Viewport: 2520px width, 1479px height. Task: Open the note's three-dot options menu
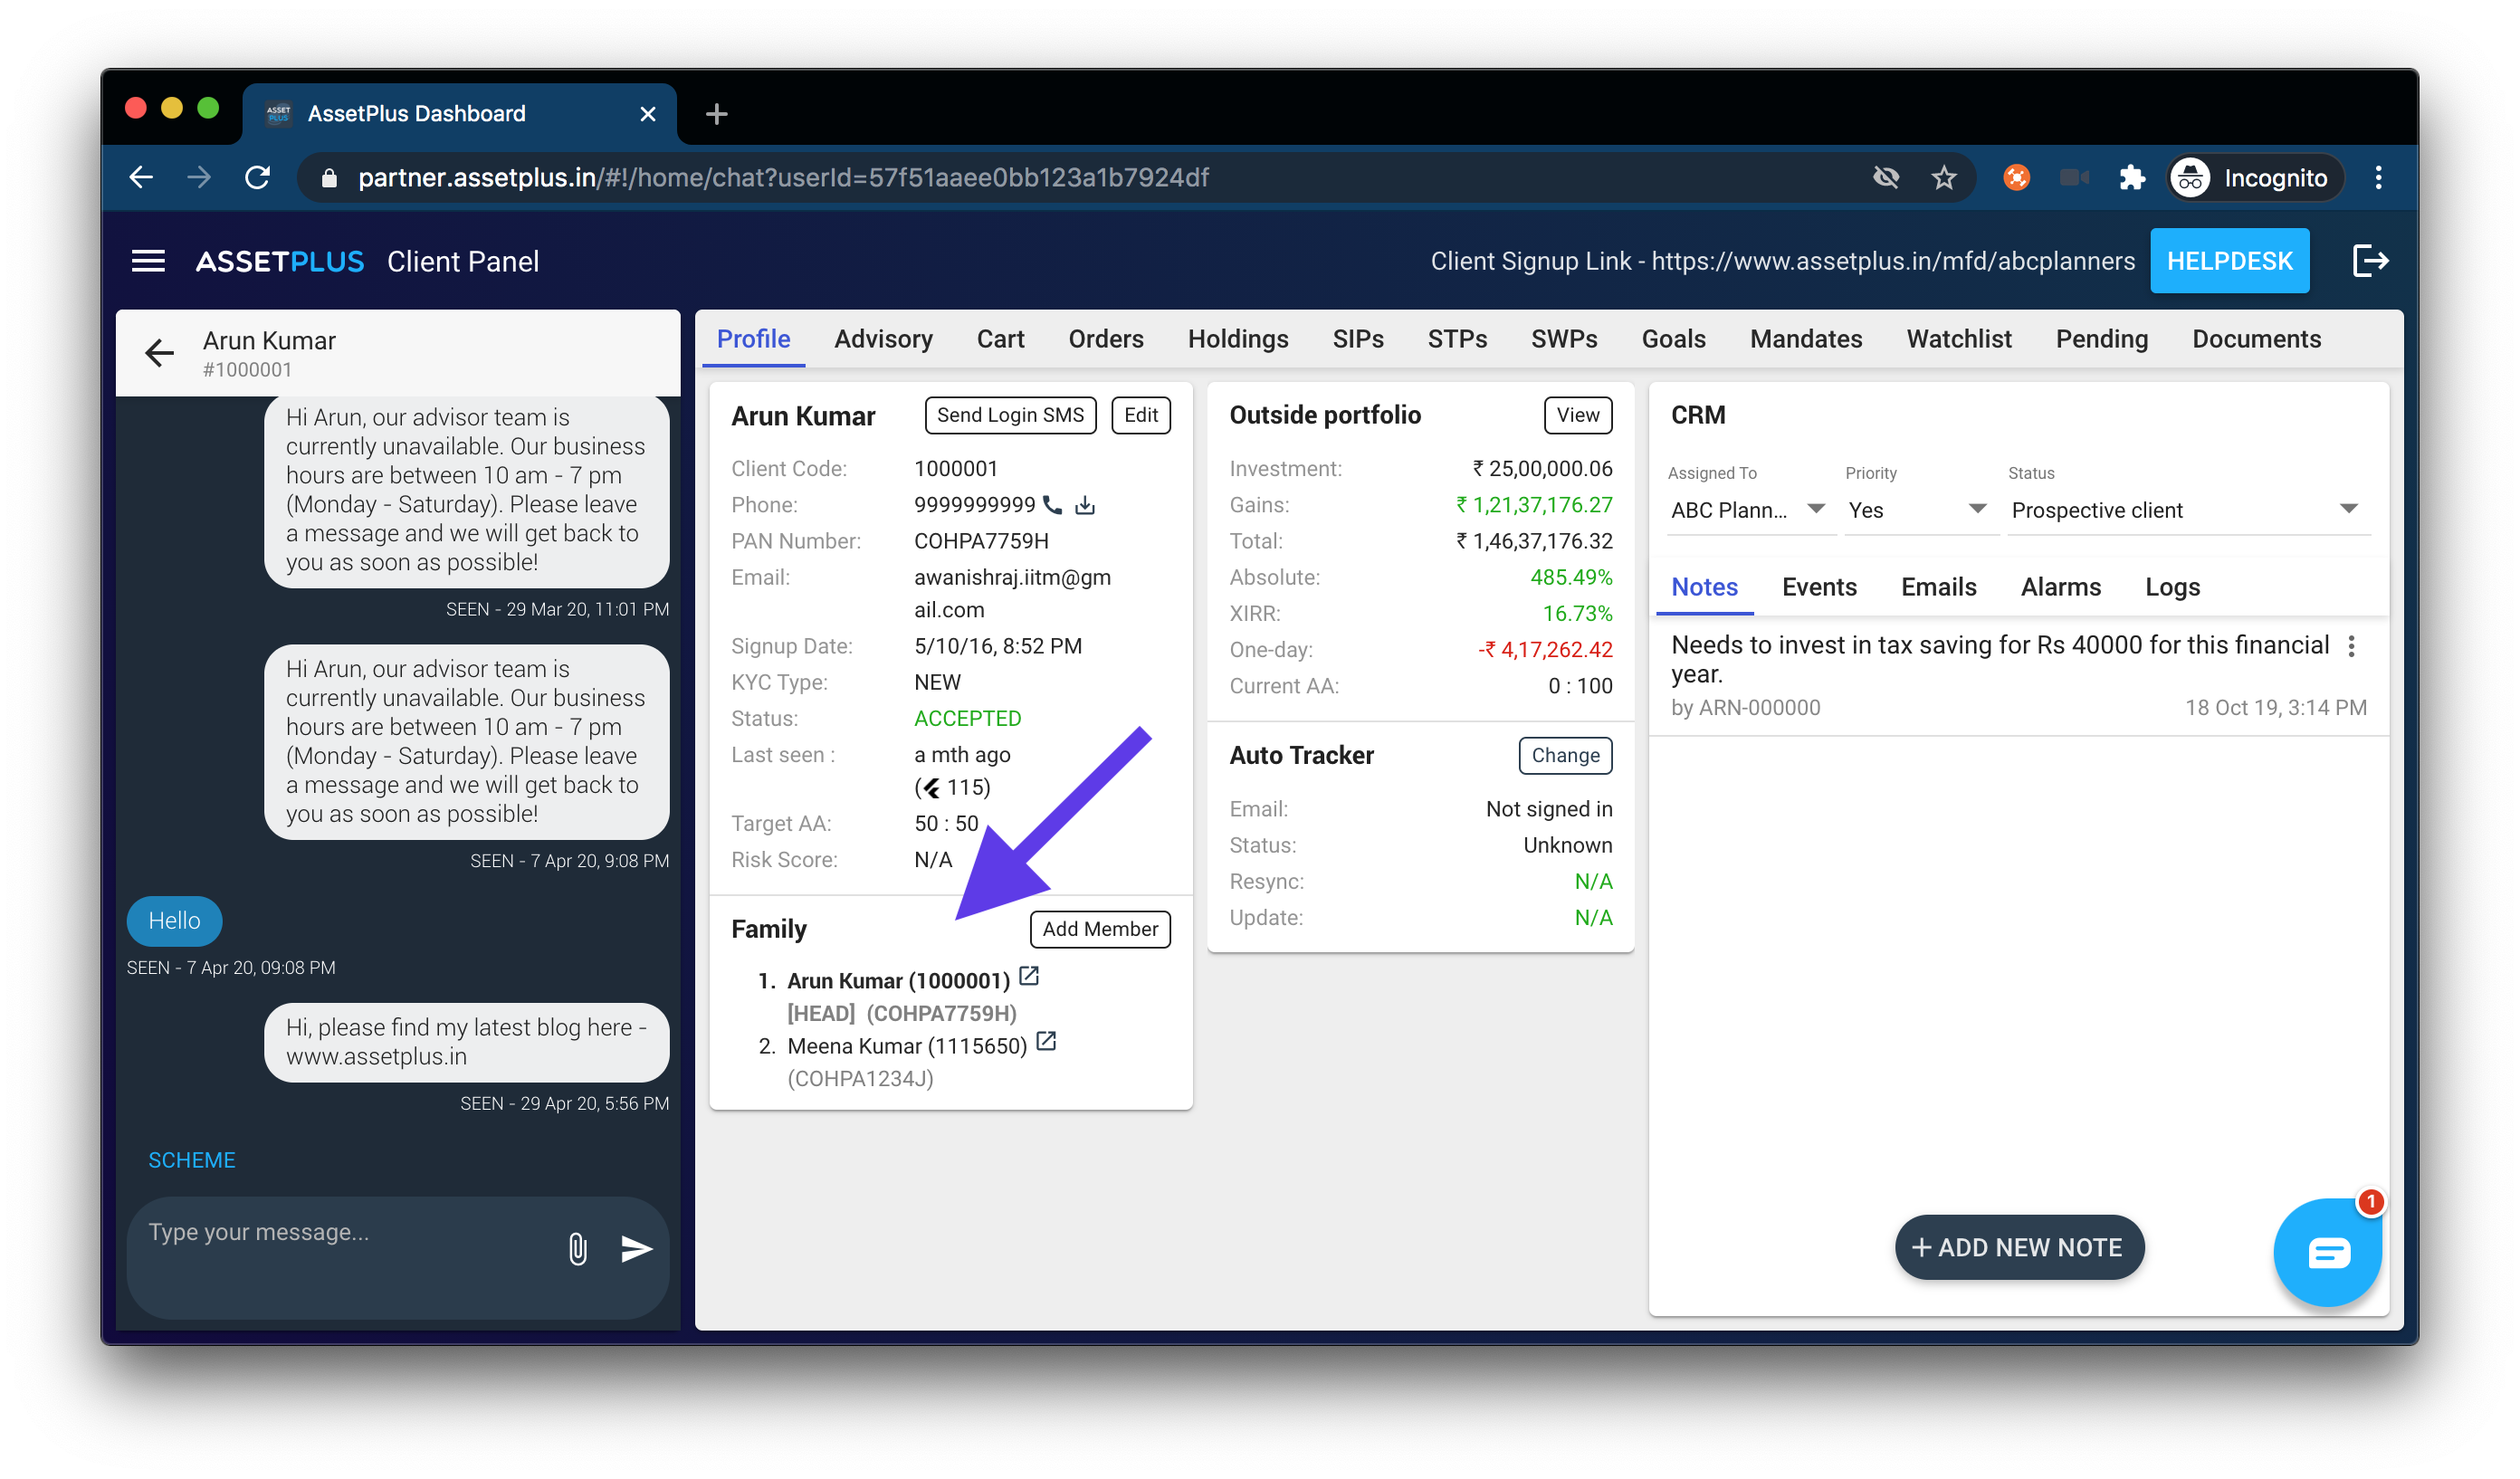2351,647
